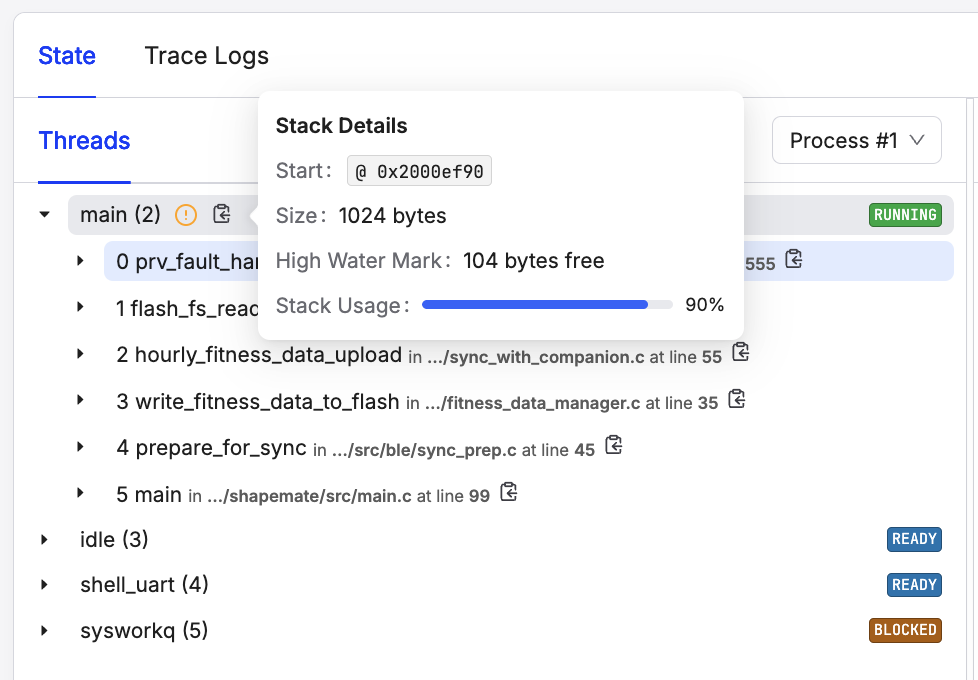Expand frame 5 main details
978x680 pixels.
coord(81,494)
